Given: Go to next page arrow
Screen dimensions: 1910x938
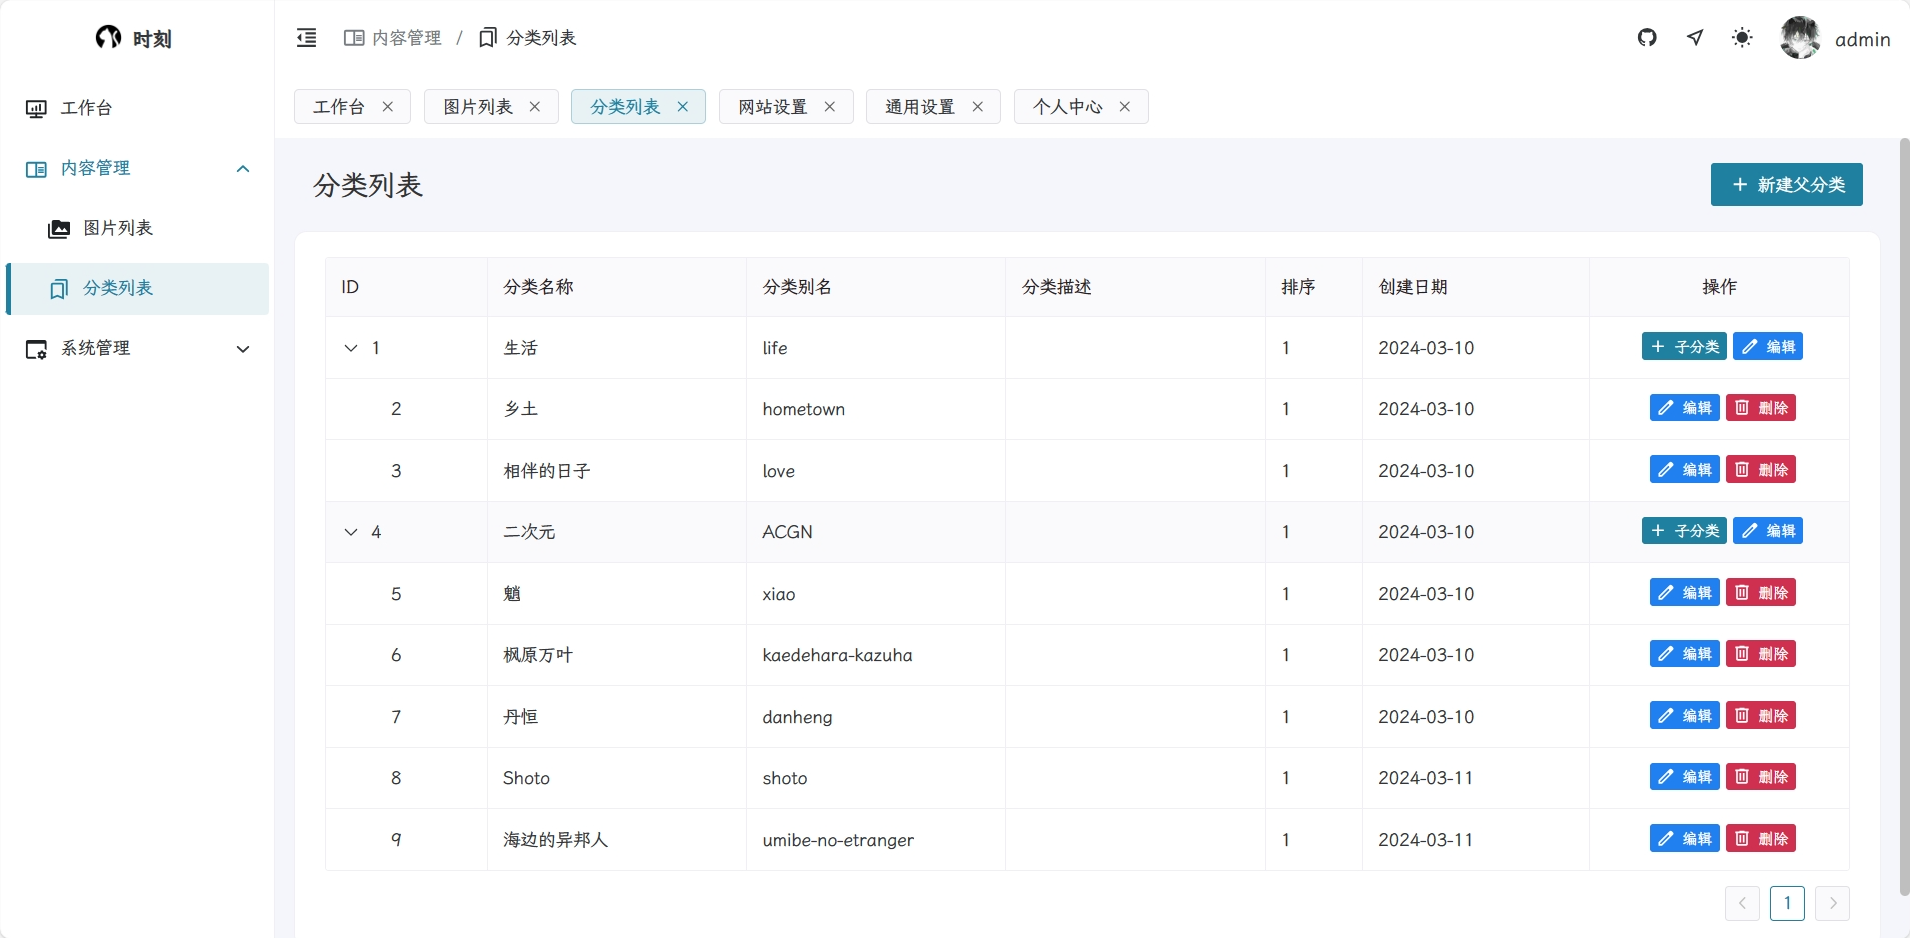Looking at the screenshot, I should coord(1832,903).
